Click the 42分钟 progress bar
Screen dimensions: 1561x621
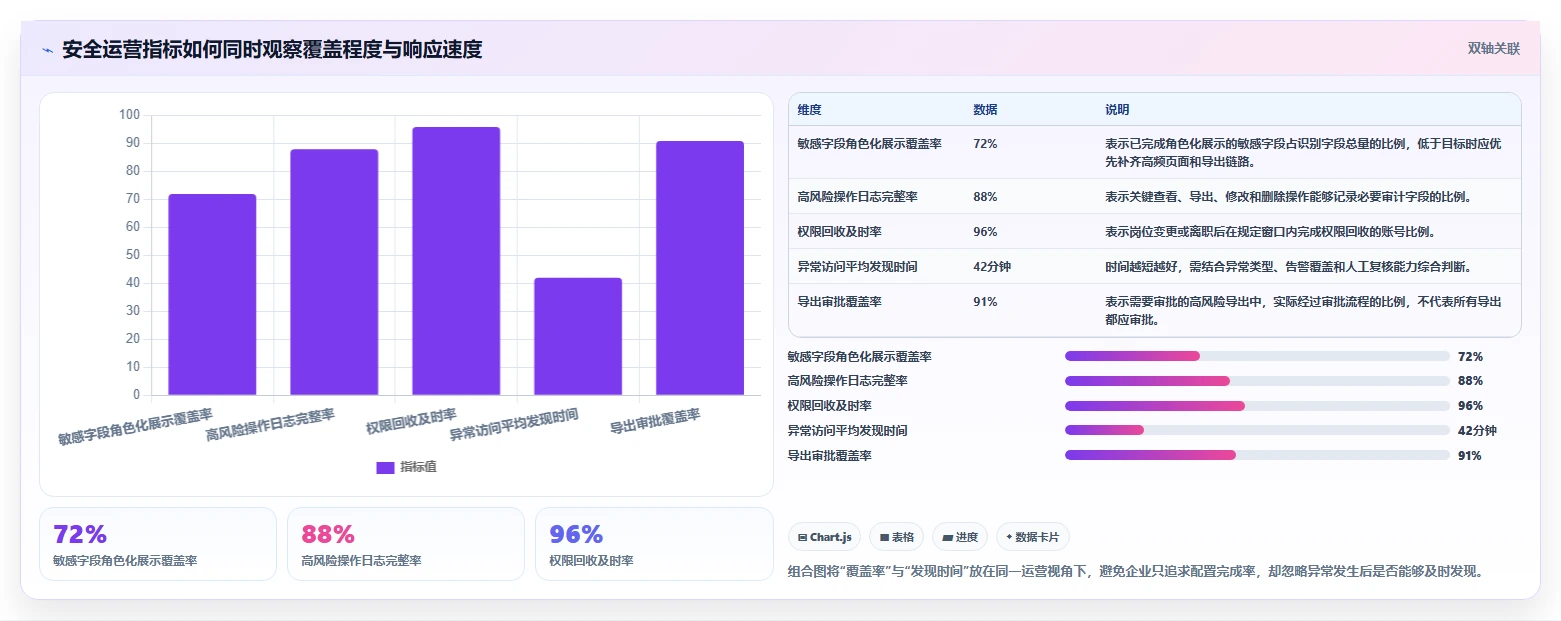click(x=1257, y=430)
